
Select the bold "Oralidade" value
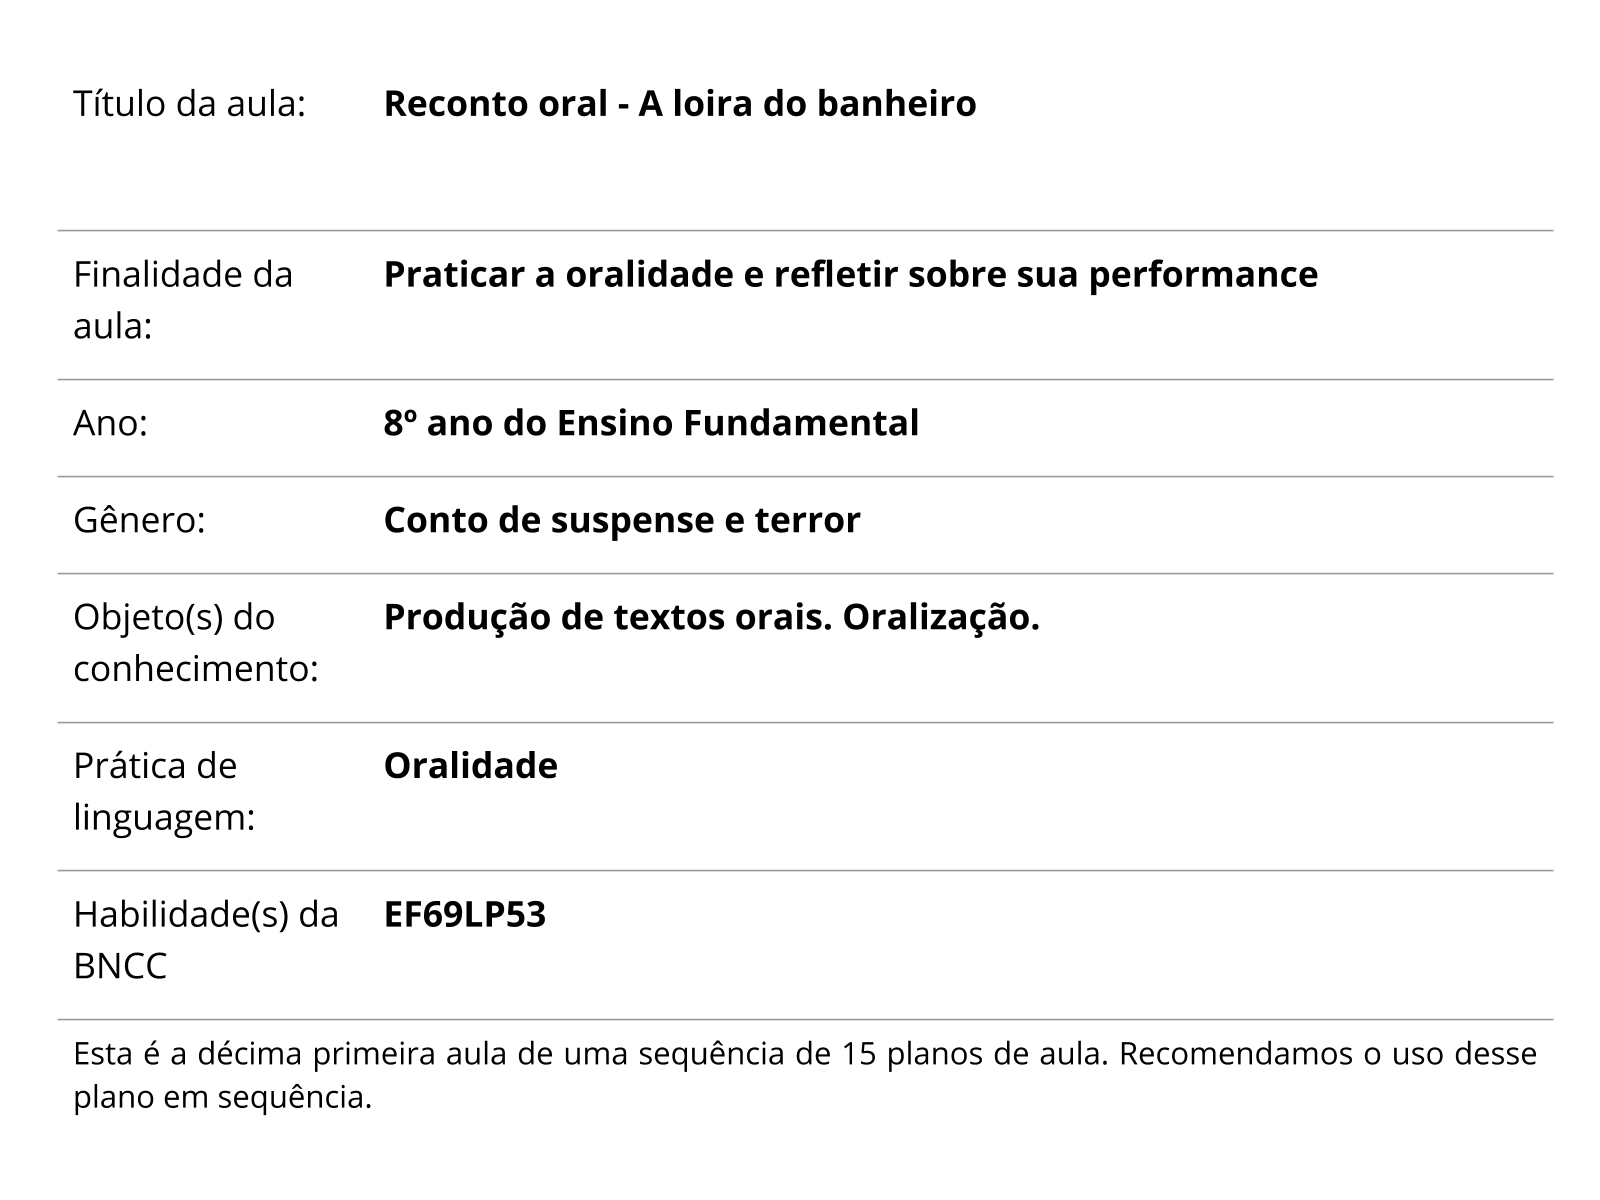point(470,766)
